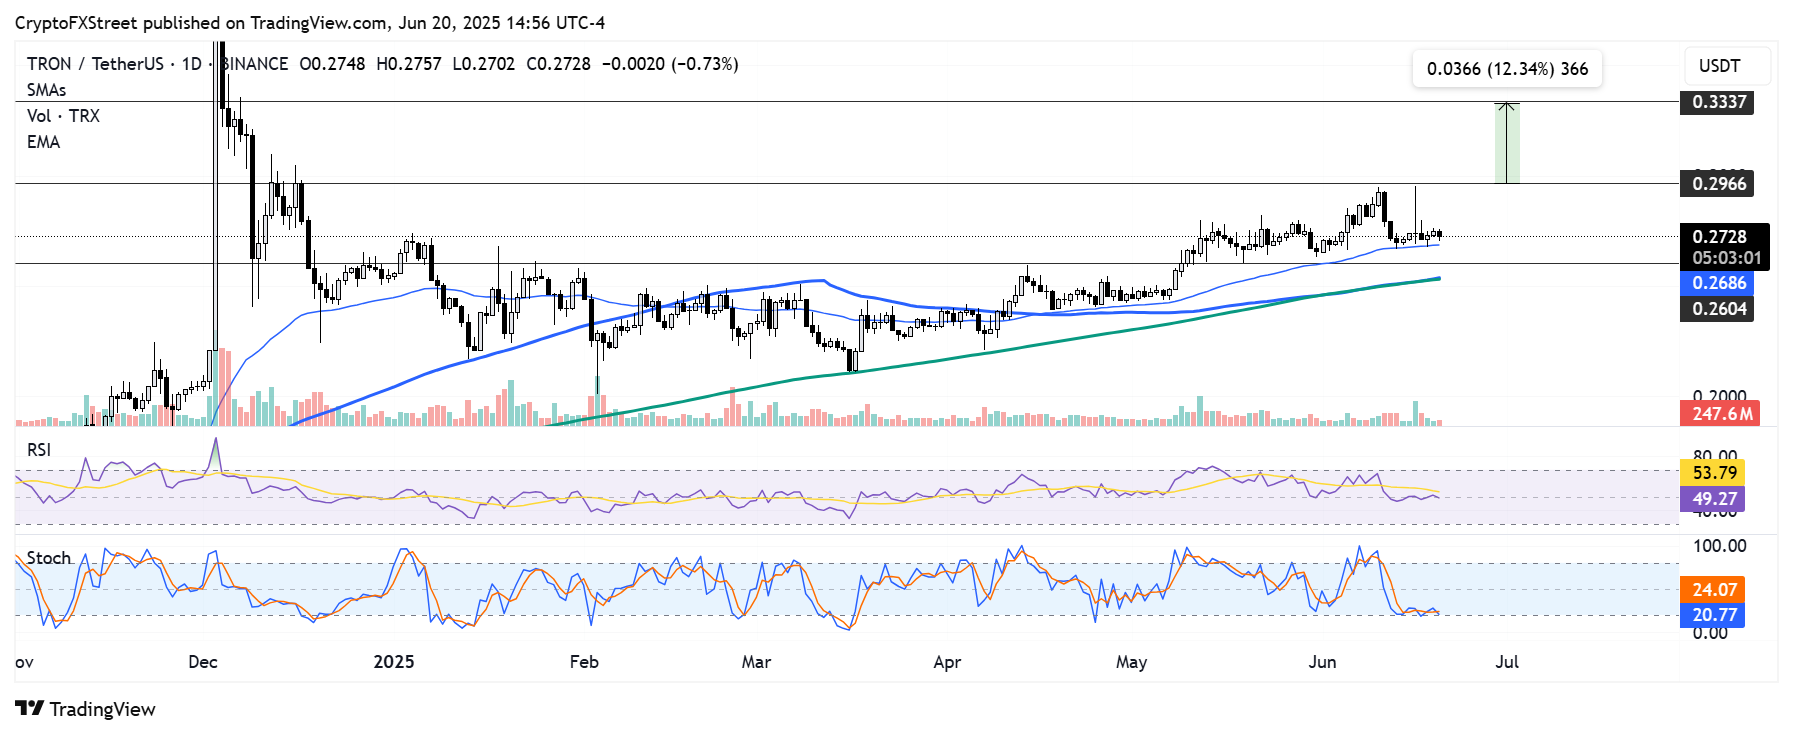The width and height of the screenshot is (1793, 735).
Task: Select the Vol · TRX indicator legend
Action: point(63,116)
